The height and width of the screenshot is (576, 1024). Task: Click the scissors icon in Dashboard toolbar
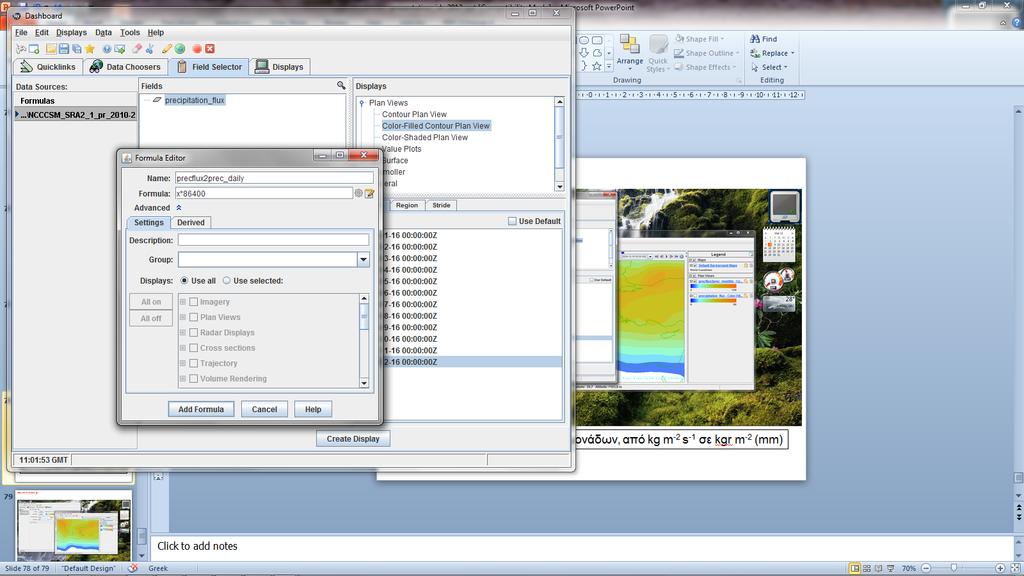[x=150, y=49]
